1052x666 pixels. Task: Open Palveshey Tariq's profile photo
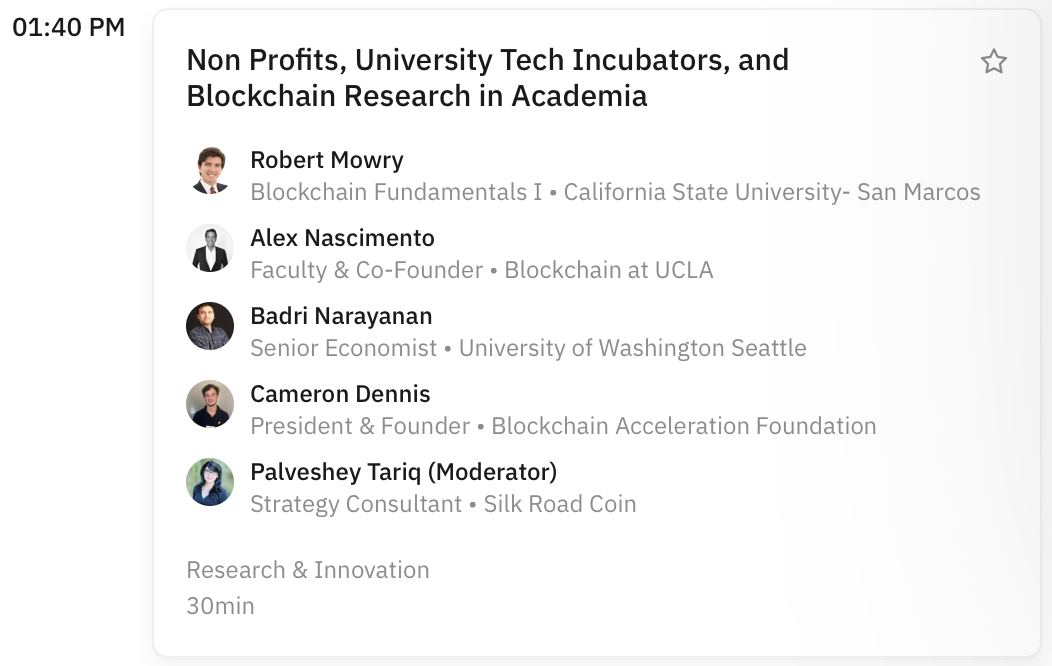(210, 483)
